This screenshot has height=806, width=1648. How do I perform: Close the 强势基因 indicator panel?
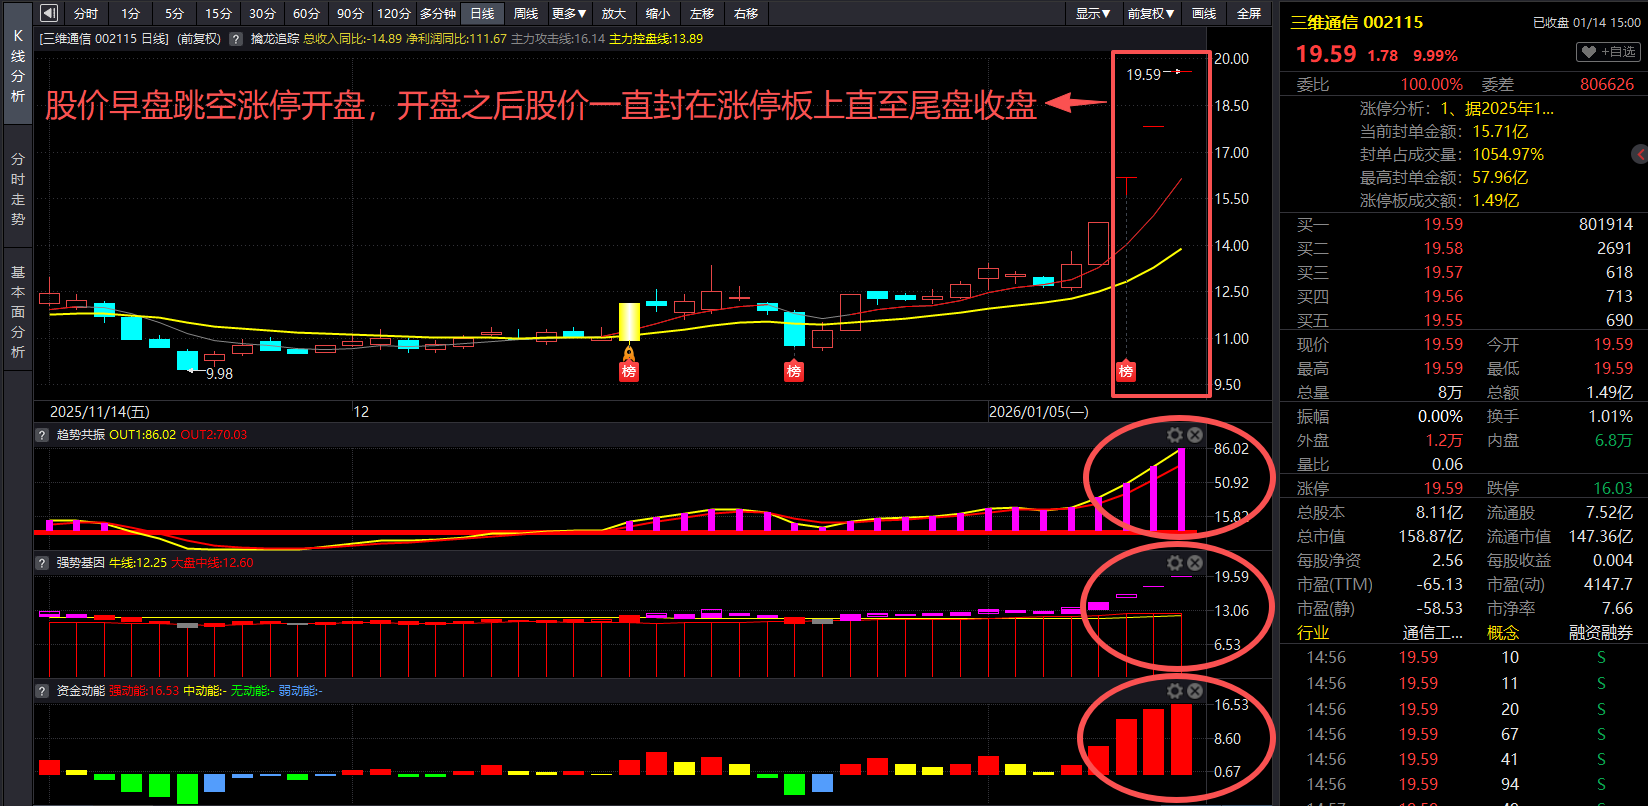pyautogui.click(x=1194, y=563)
